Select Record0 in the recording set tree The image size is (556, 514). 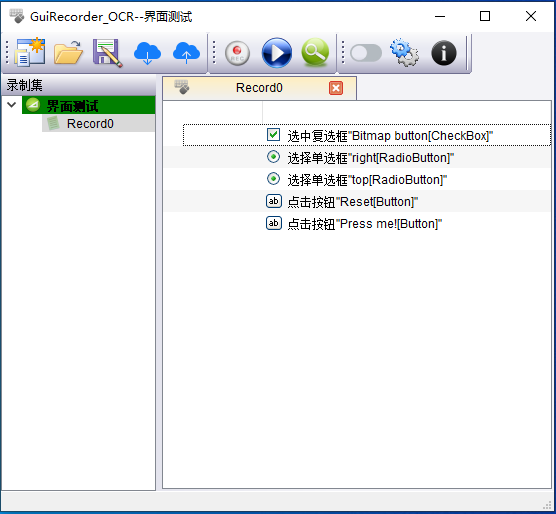98,124
